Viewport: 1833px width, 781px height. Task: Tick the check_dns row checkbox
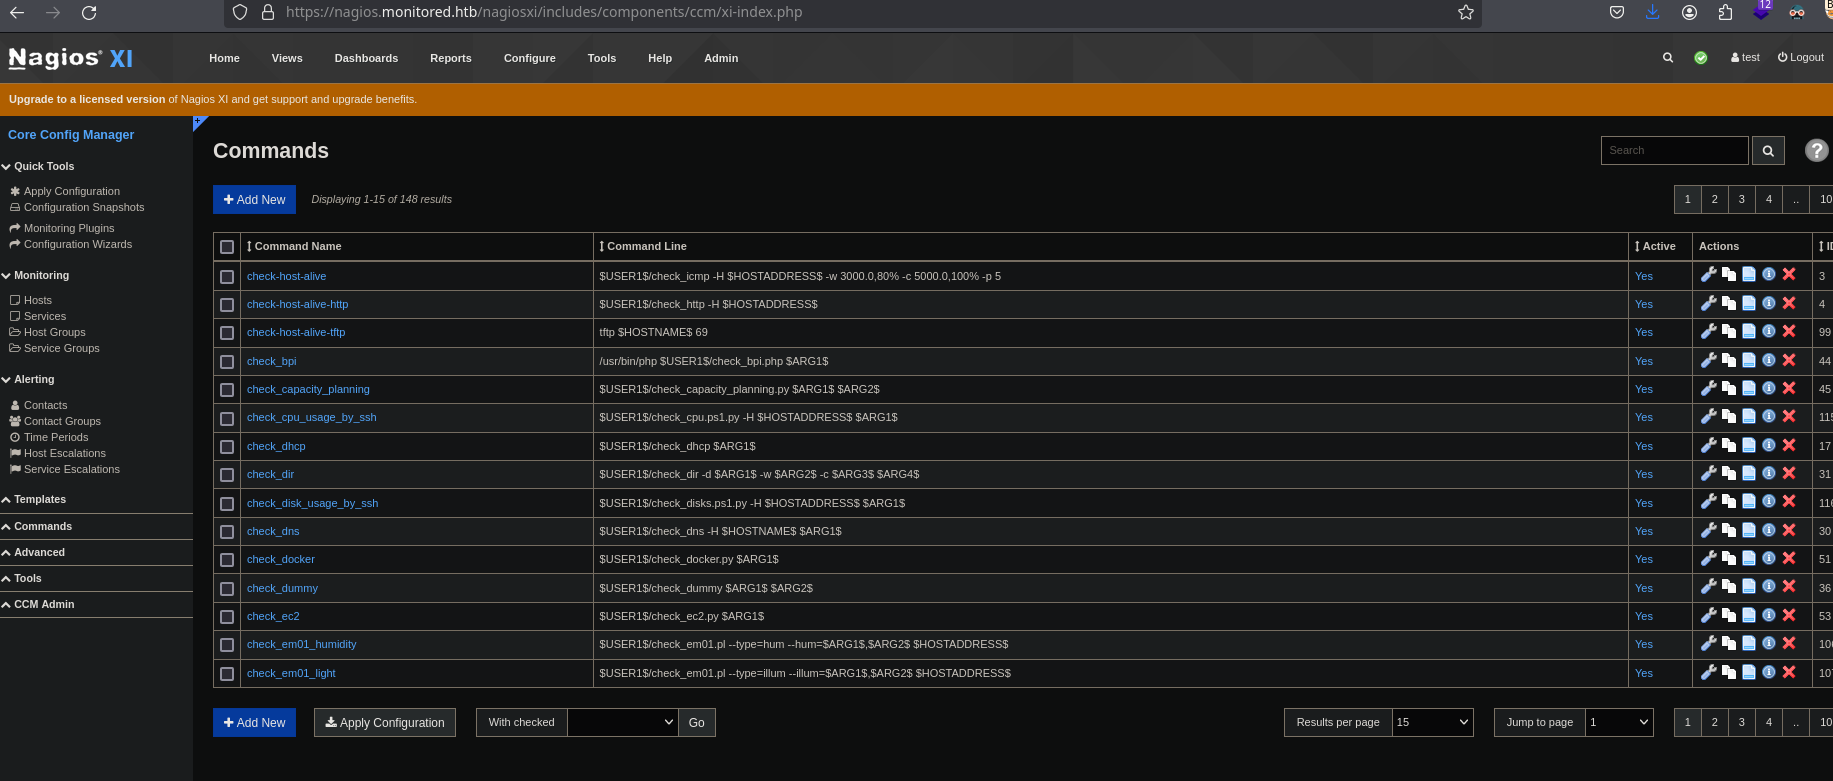point(227,532)
